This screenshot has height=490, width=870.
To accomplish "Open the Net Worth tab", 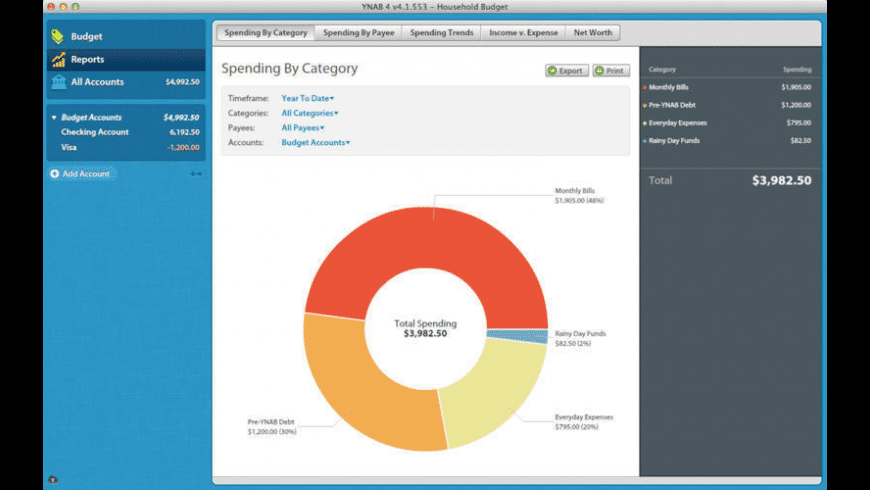I will point(592,33).
